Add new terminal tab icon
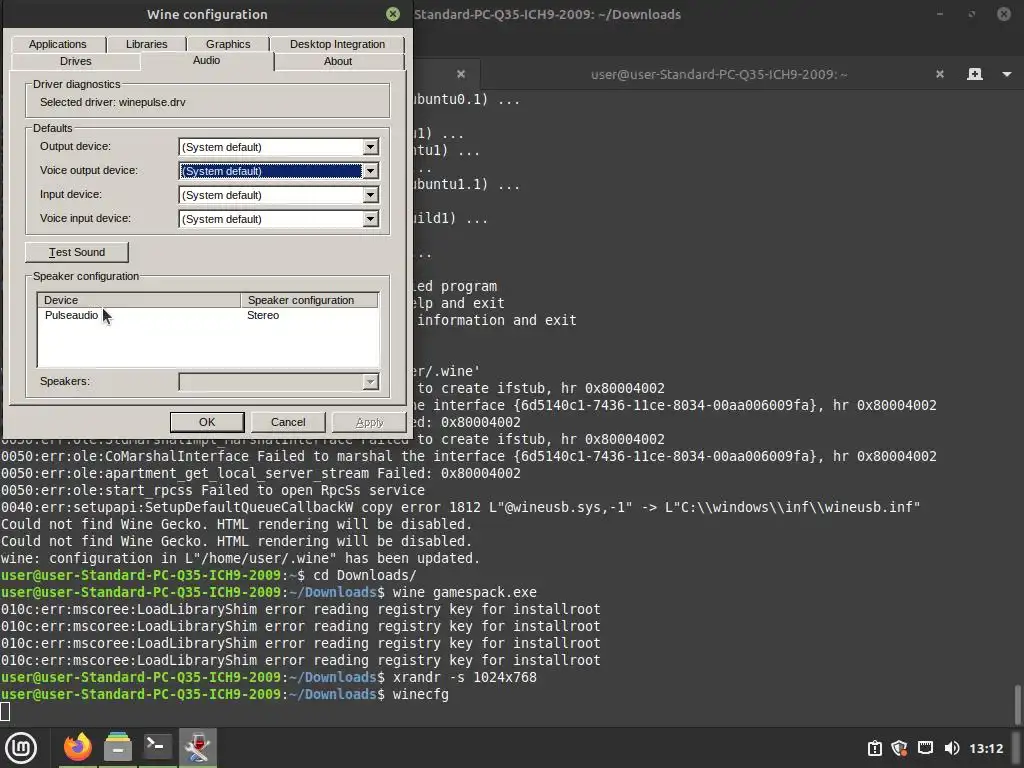 [974, 74]
